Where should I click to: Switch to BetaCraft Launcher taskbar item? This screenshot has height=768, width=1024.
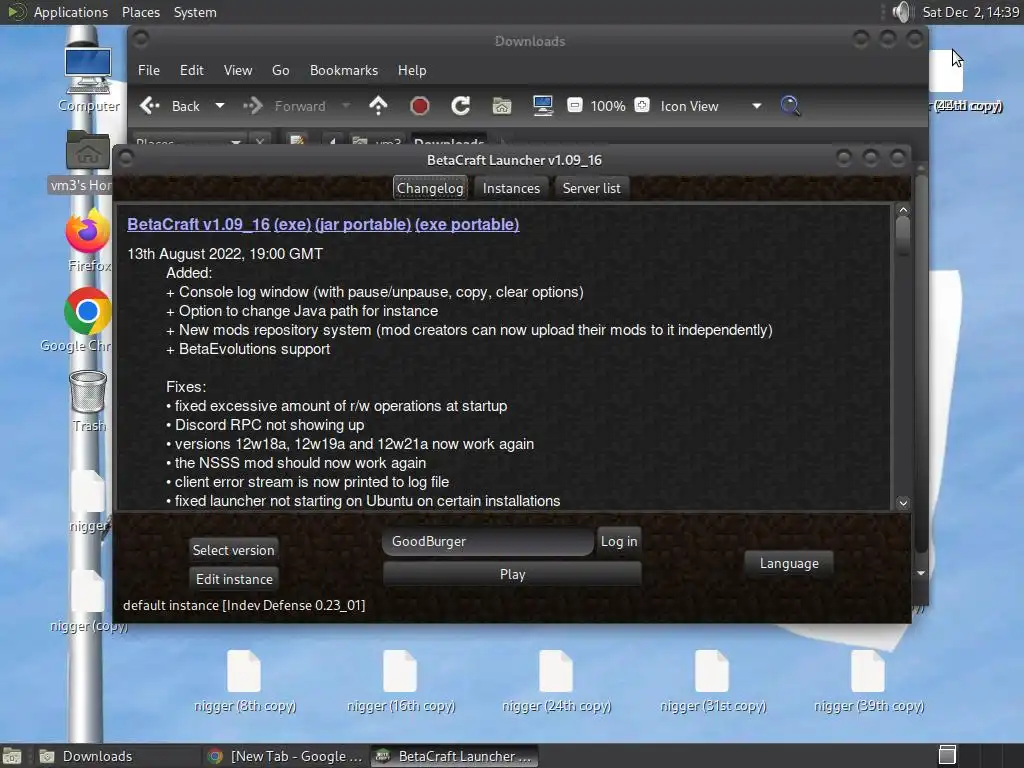455,756
